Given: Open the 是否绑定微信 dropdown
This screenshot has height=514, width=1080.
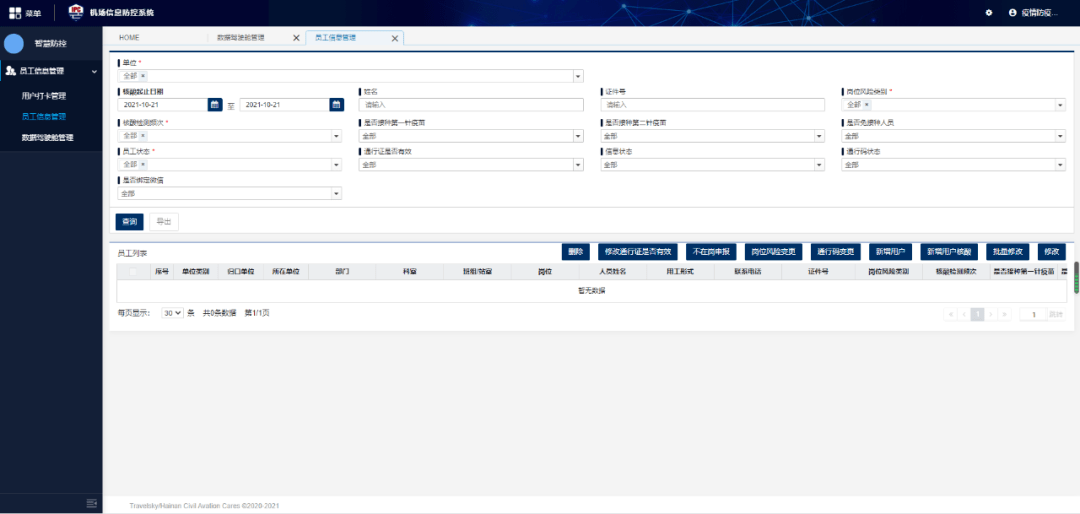Looking at the screenshot, I should click(x=336, y=194).
